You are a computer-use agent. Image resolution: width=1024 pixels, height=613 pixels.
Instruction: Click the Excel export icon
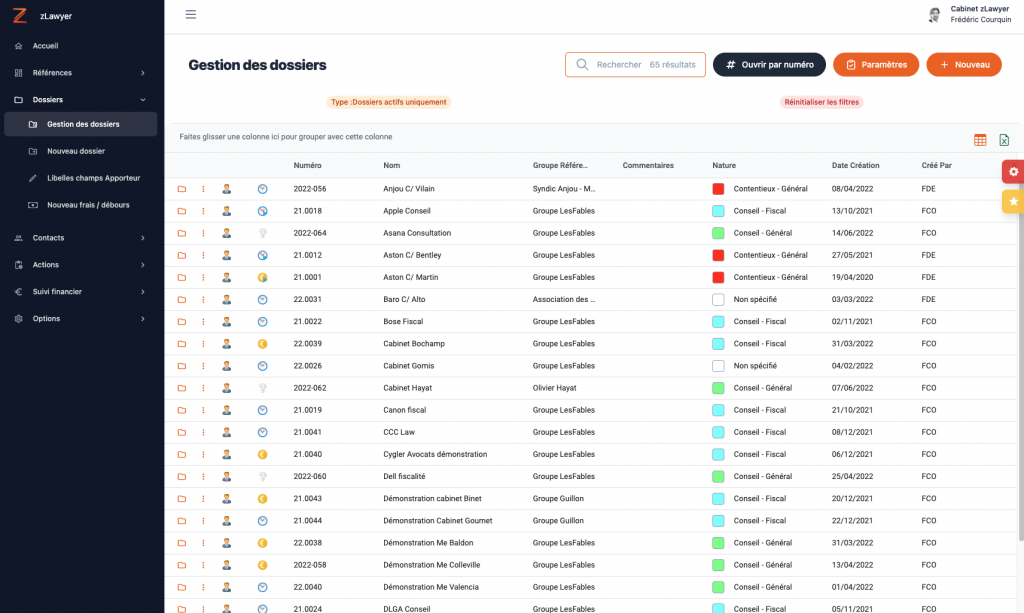coord(1004,140)
